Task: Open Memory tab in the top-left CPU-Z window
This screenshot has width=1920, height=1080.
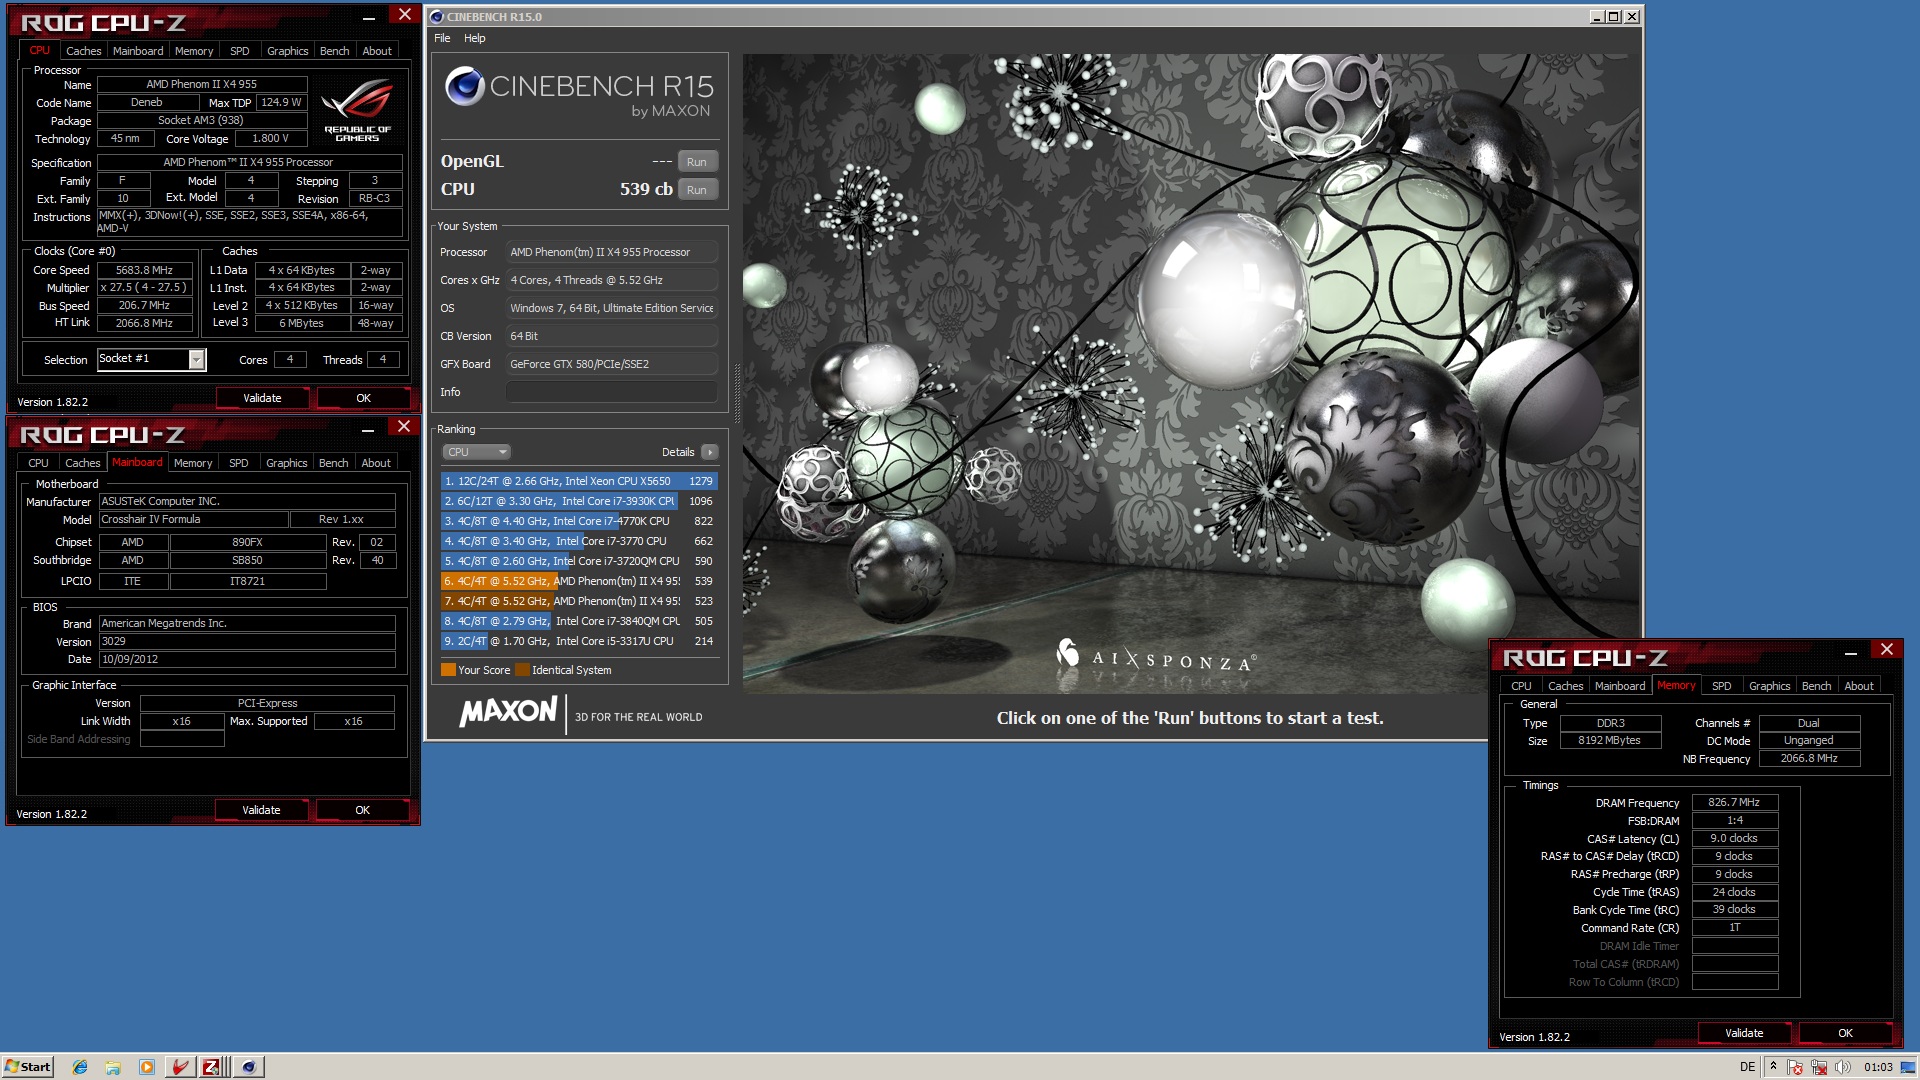Action: coord(194,51)
